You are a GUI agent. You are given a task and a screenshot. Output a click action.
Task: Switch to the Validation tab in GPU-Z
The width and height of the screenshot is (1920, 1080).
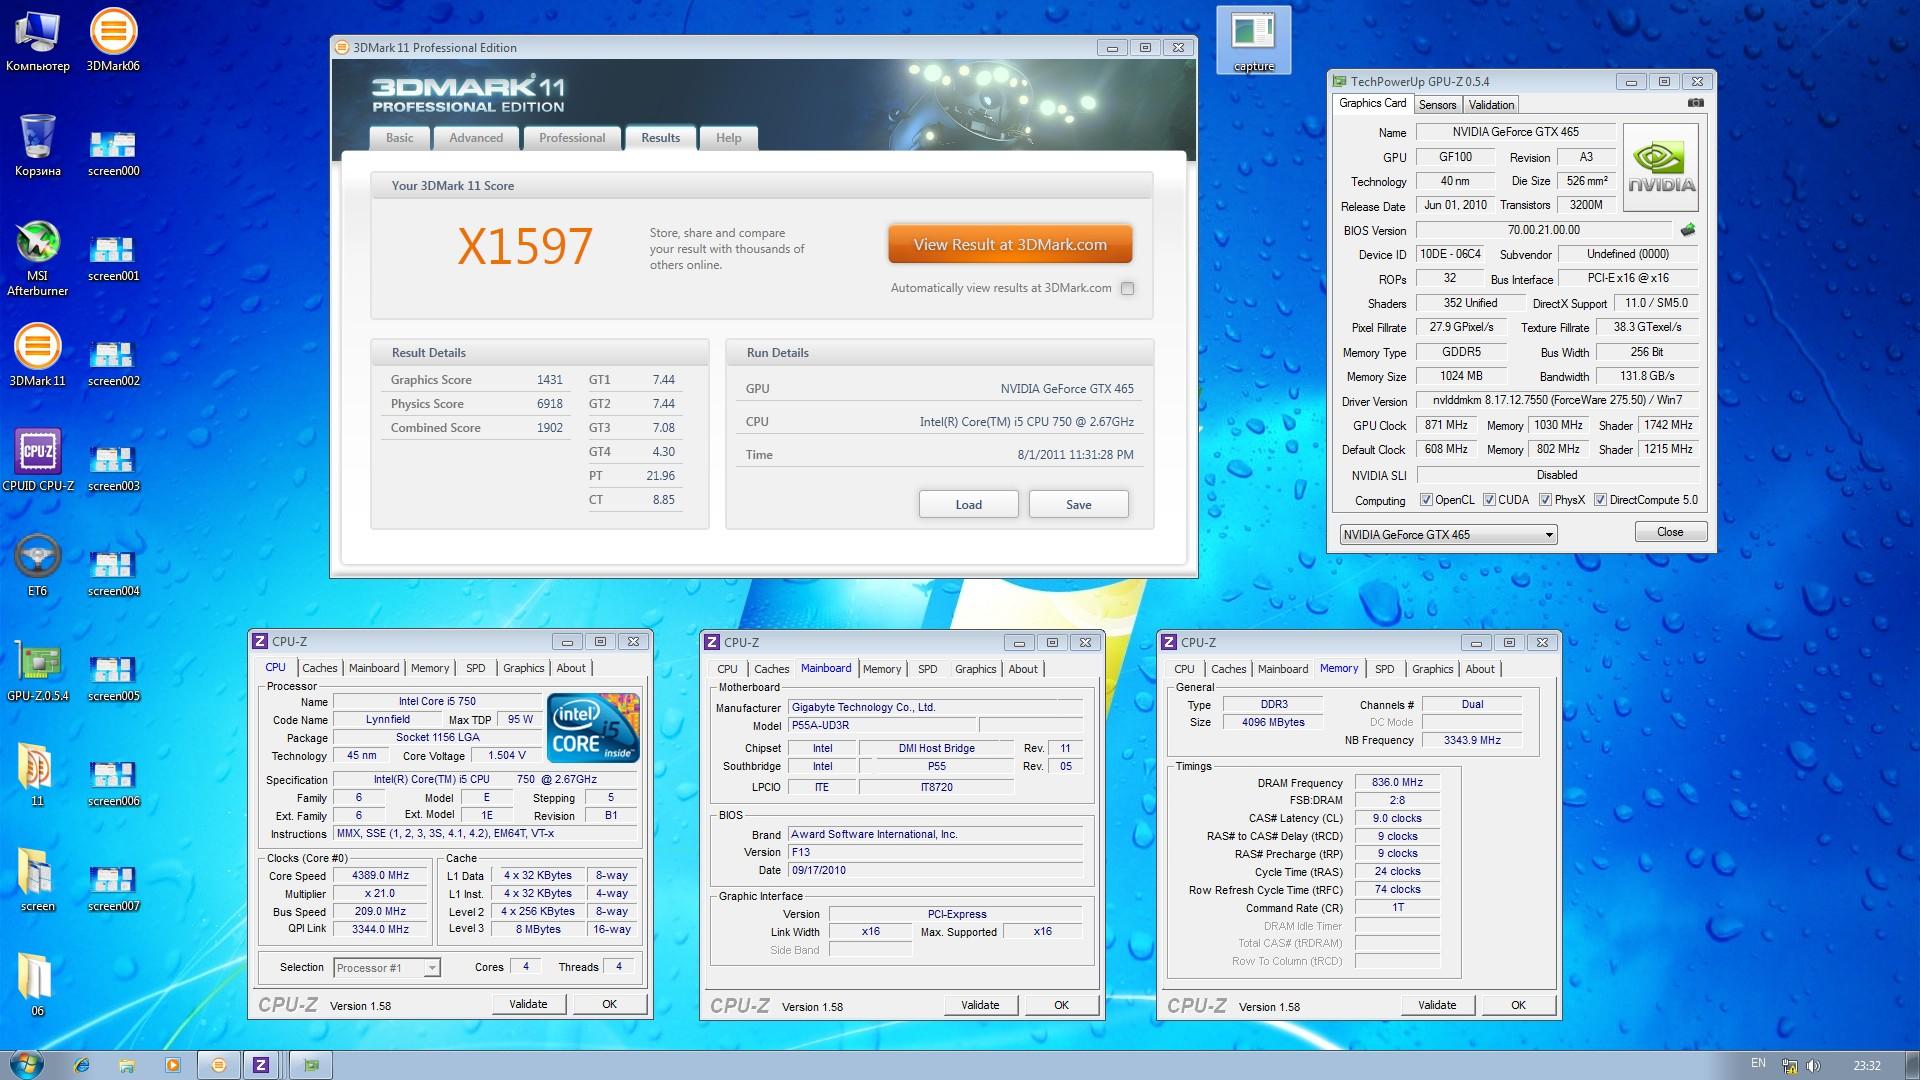coord(1491,105)
